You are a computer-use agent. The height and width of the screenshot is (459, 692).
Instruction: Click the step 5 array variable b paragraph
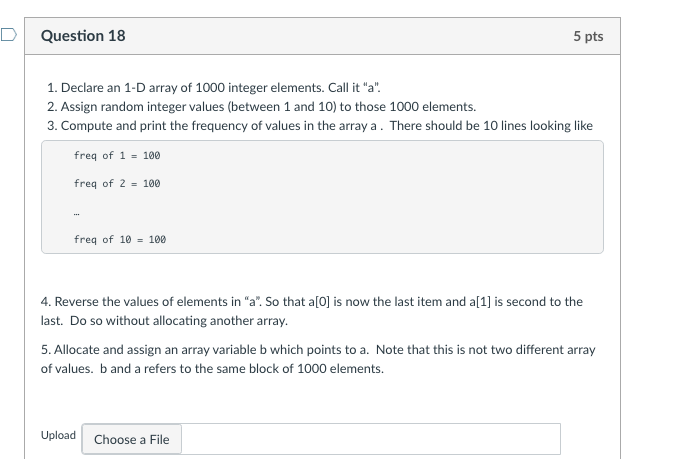pyautogui.click(x=318, y=359)
